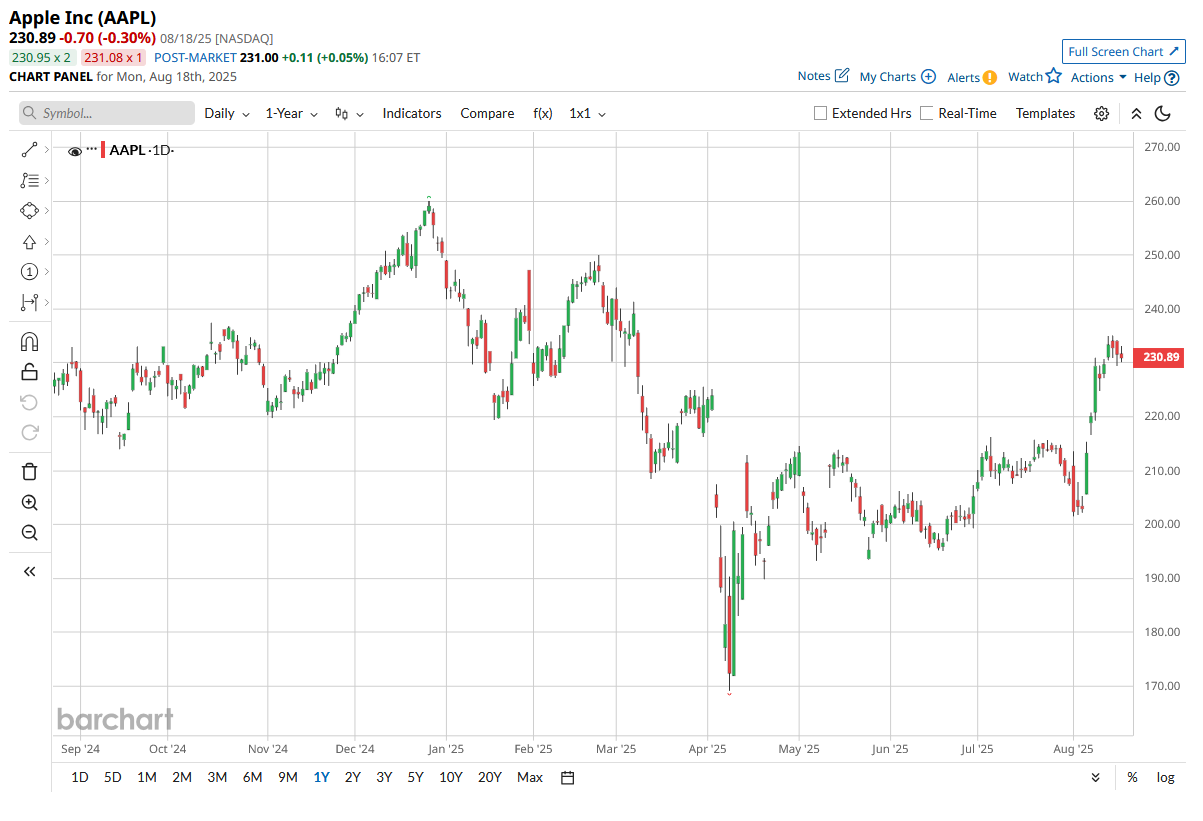Expand bottom panel double-down chevron
Image resolution: width=1203 pixels, height=821 pixels.
(1095, 777)
